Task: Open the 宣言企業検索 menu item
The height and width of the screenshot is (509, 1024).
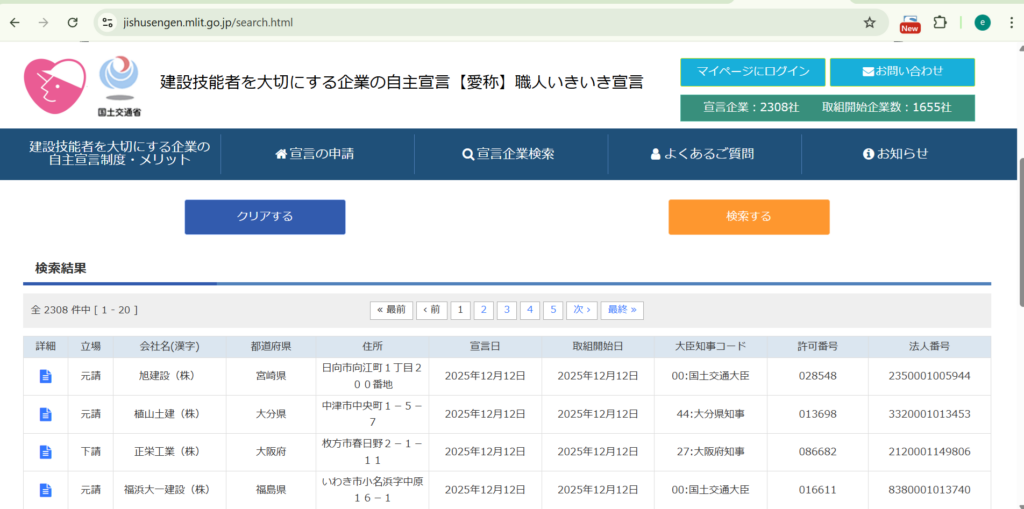Action: click(508, 154)
